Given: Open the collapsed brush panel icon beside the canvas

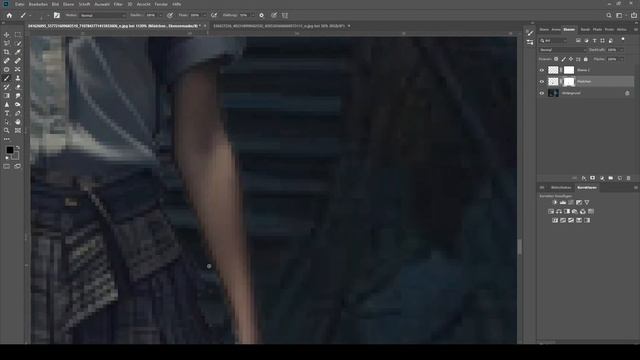Looking at the screenshot, I should (x=530, y=33).
